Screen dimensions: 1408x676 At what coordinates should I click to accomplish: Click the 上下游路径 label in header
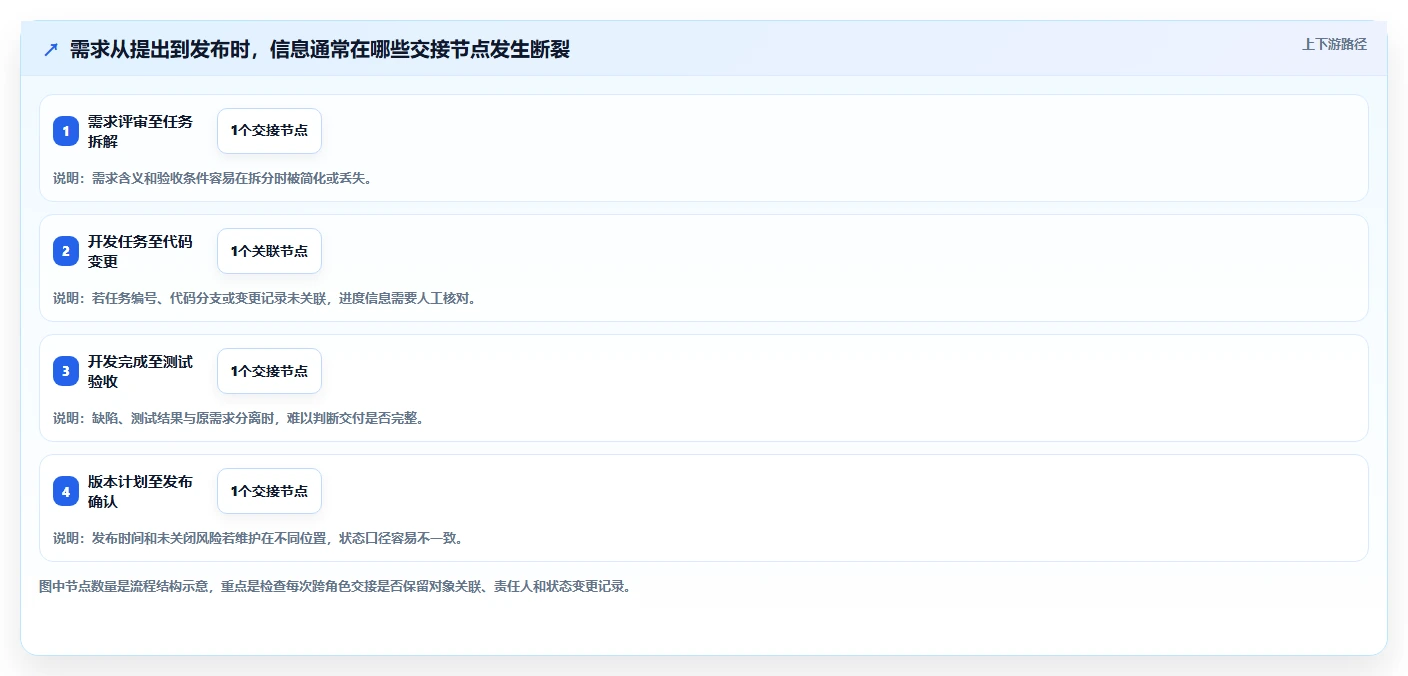click(1334, 44)
